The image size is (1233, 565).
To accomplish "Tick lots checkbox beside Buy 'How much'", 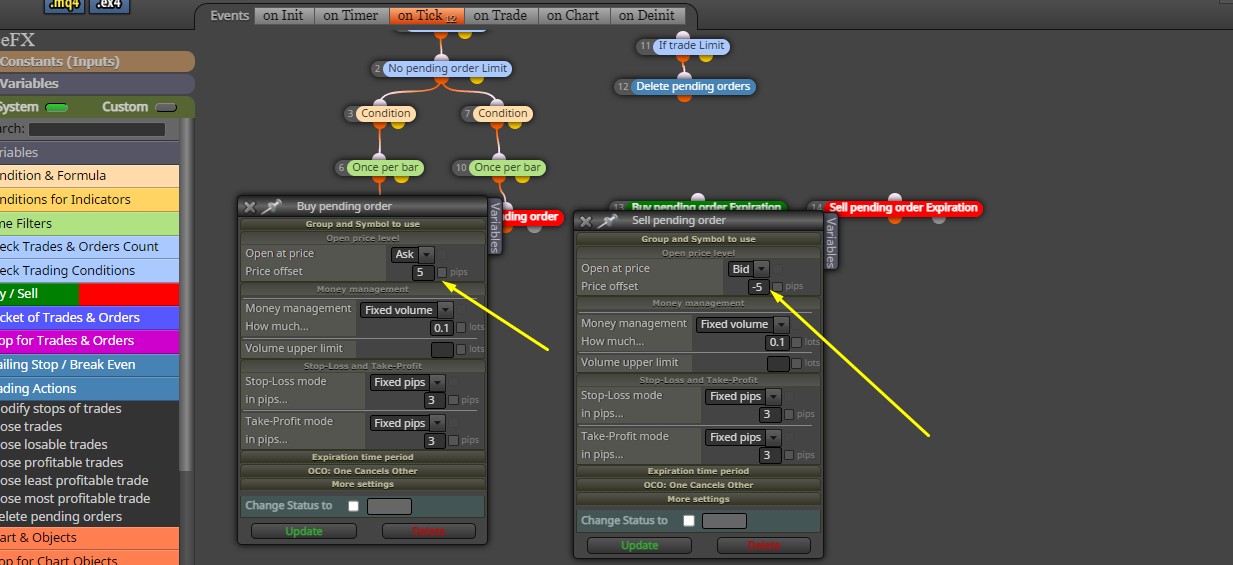I will [x=461, y=328].
